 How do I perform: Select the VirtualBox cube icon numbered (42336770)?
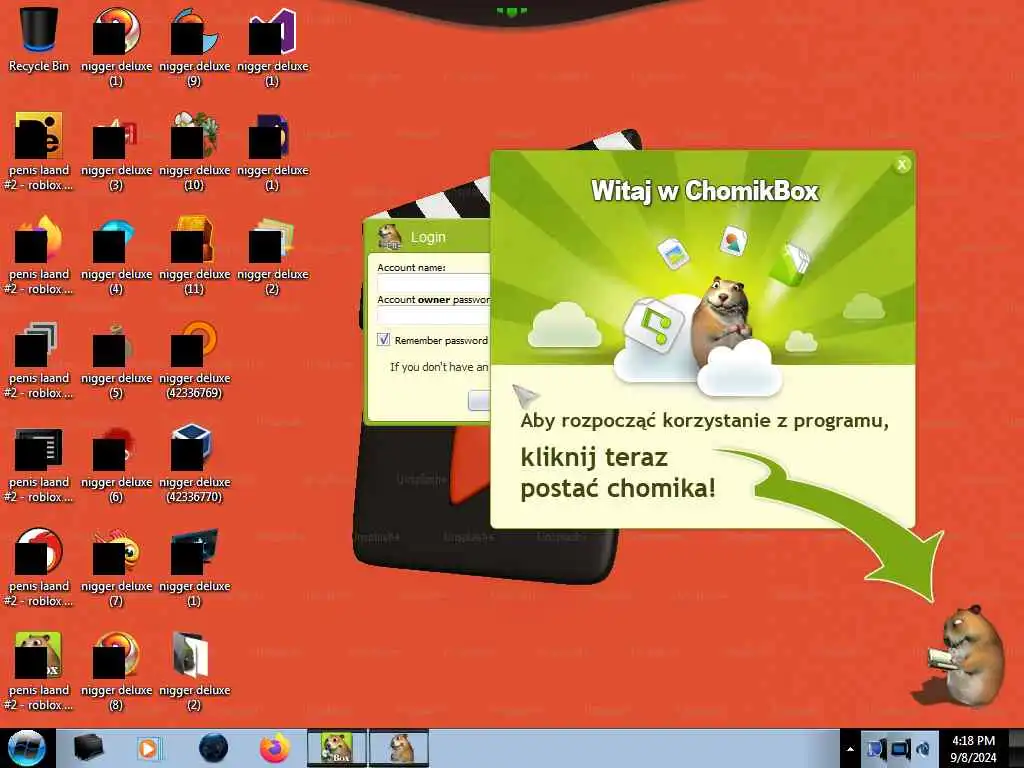point(195,464)
